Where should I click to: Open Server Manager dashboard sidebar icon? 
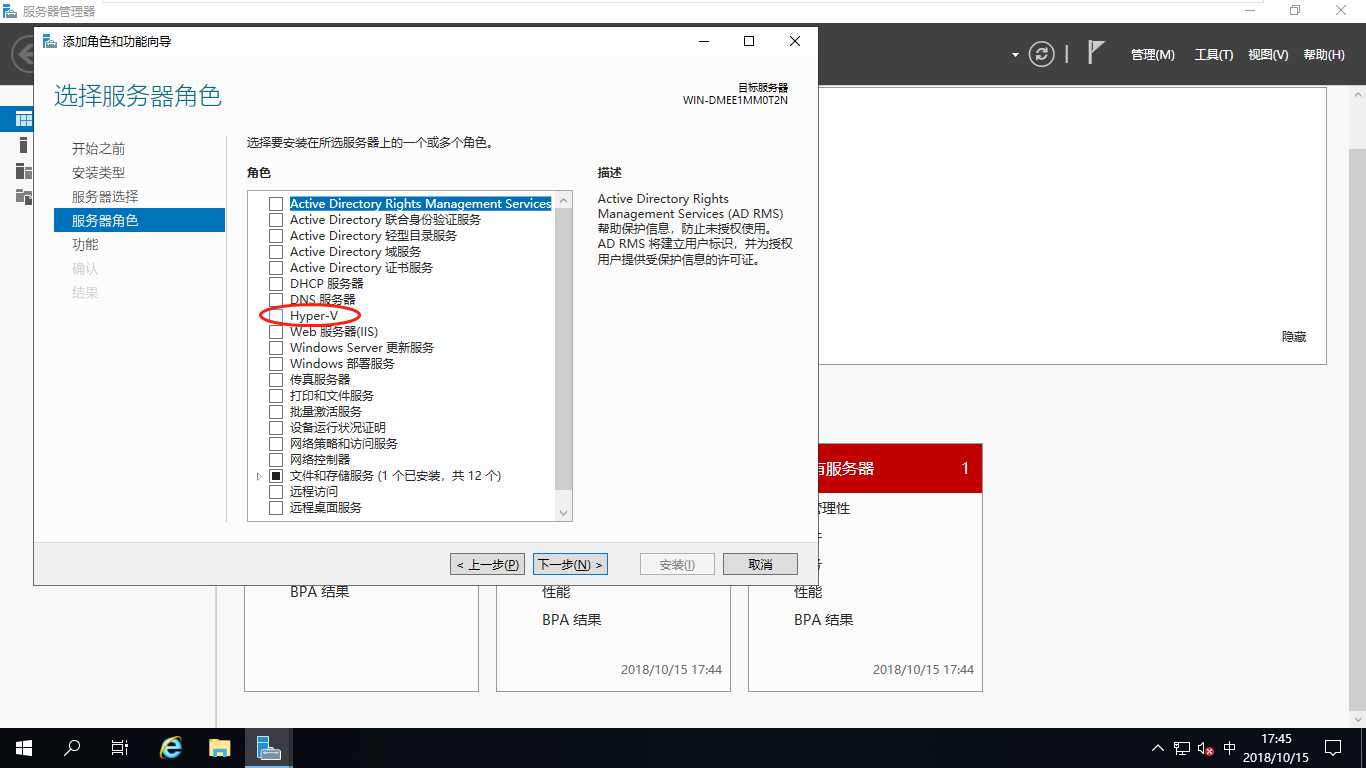point(23,119)
